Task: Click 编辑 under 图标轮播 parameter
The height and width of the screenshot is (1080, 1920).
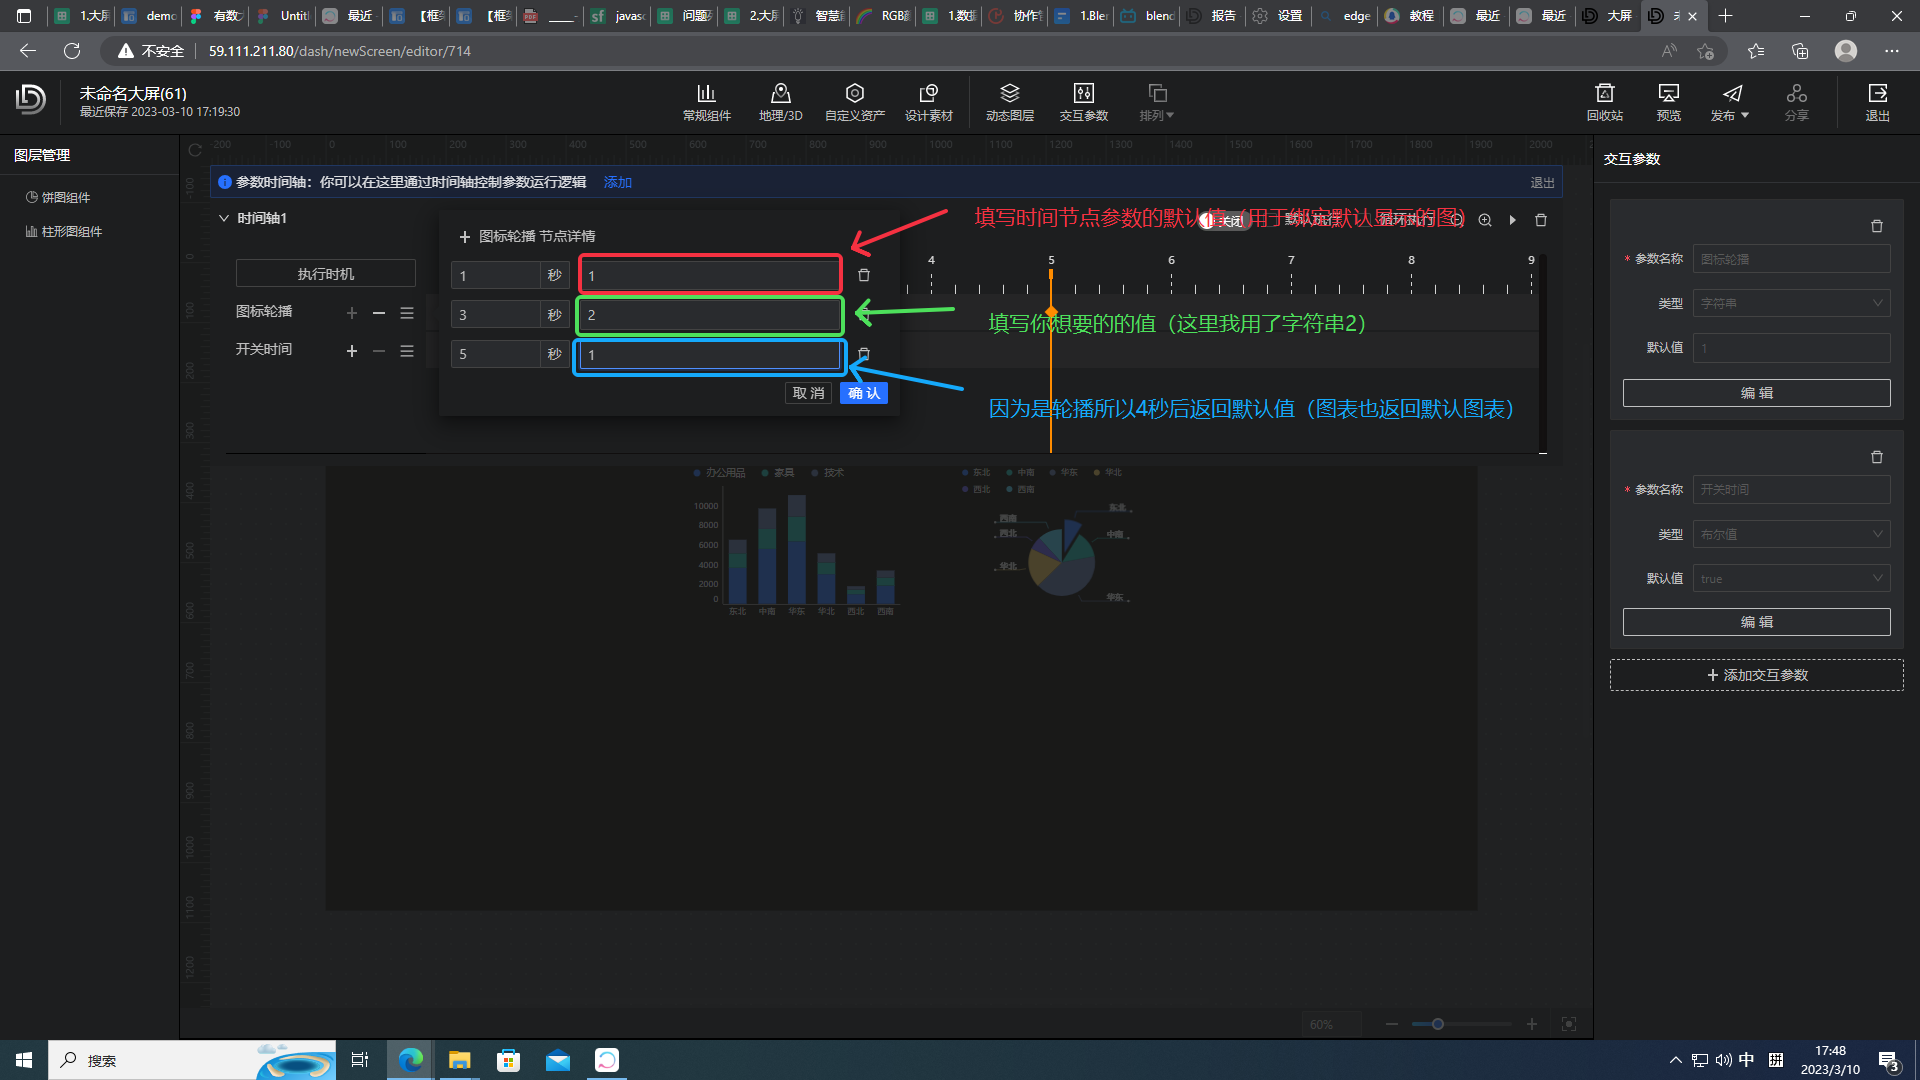Action: 1756,393
